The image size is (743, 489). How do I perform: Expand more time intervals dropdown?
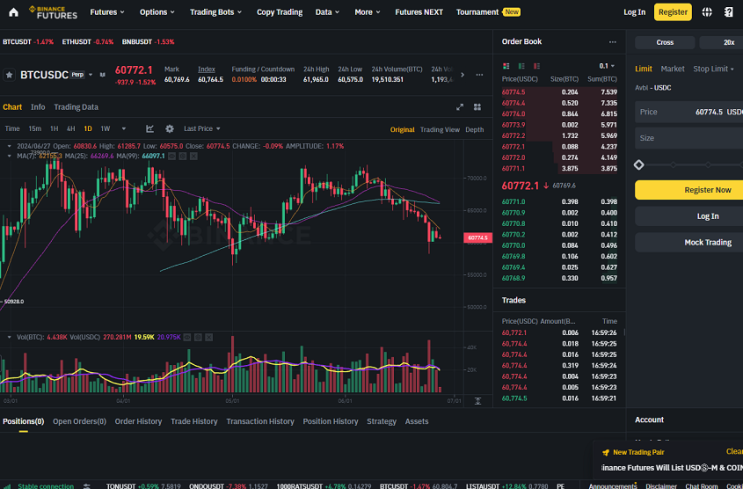(x=124, y=128)
